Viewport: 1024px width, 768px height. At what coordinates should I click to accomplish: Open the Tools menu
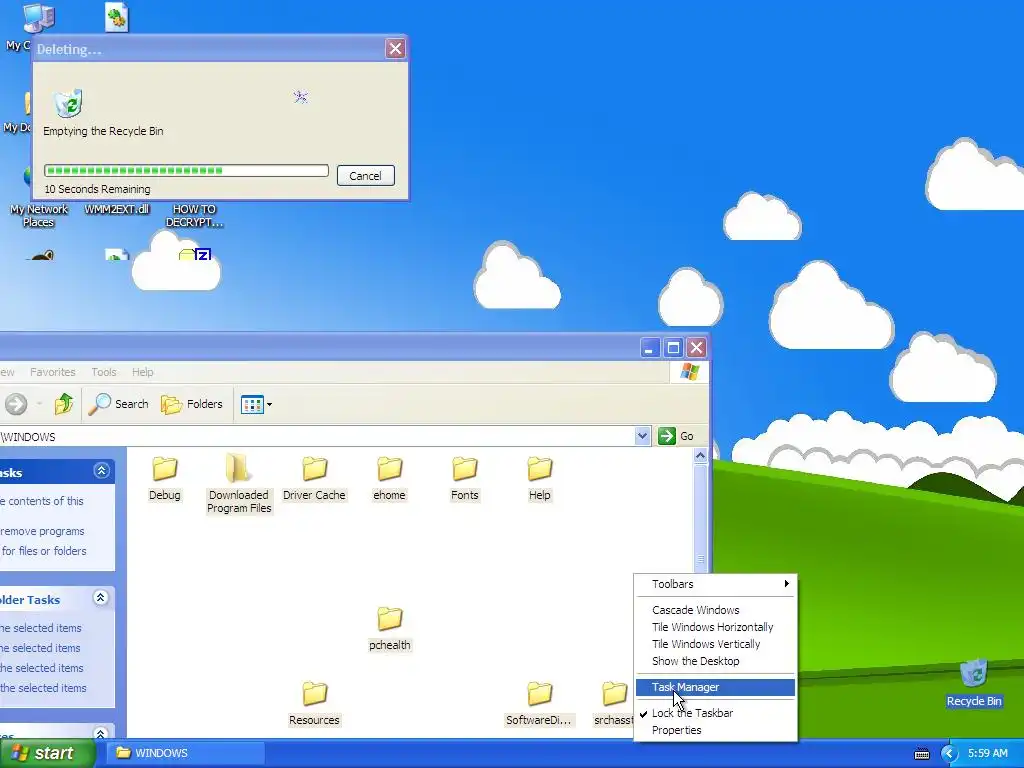pyautogui.click(x=104, y=372)
